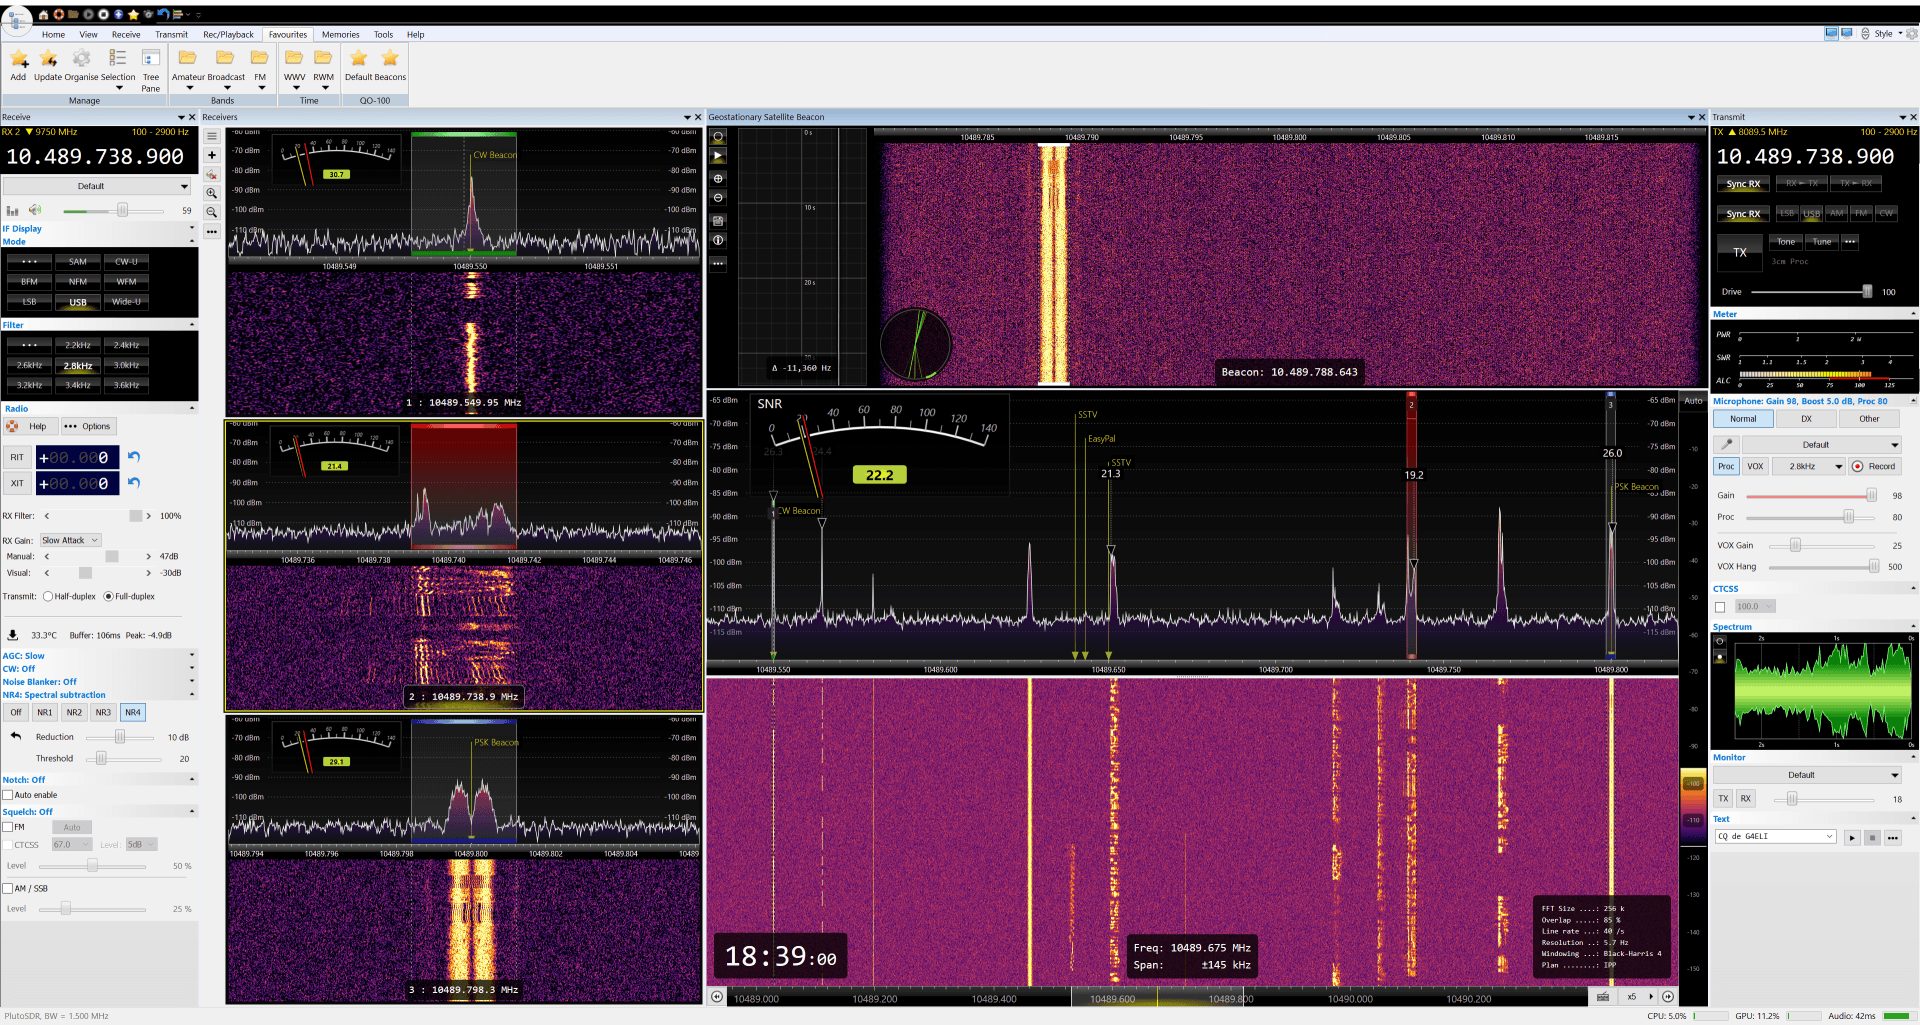
Task: Open the RX Gain Slow Attack dropdown
Action: pyautogui.click(x=70, y=540)
